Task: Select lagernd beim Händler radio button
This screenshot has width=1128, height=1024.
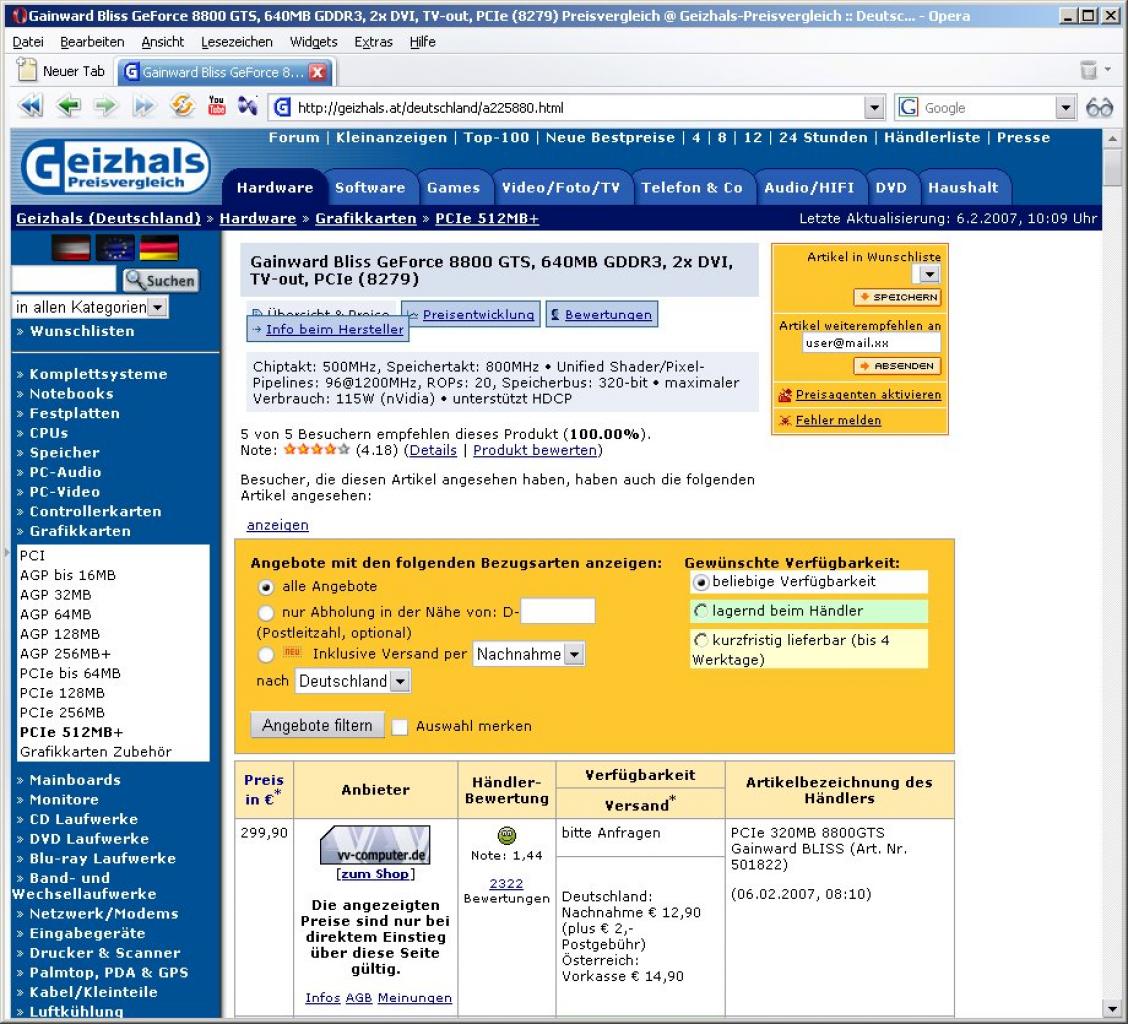Action: [701, 611]
